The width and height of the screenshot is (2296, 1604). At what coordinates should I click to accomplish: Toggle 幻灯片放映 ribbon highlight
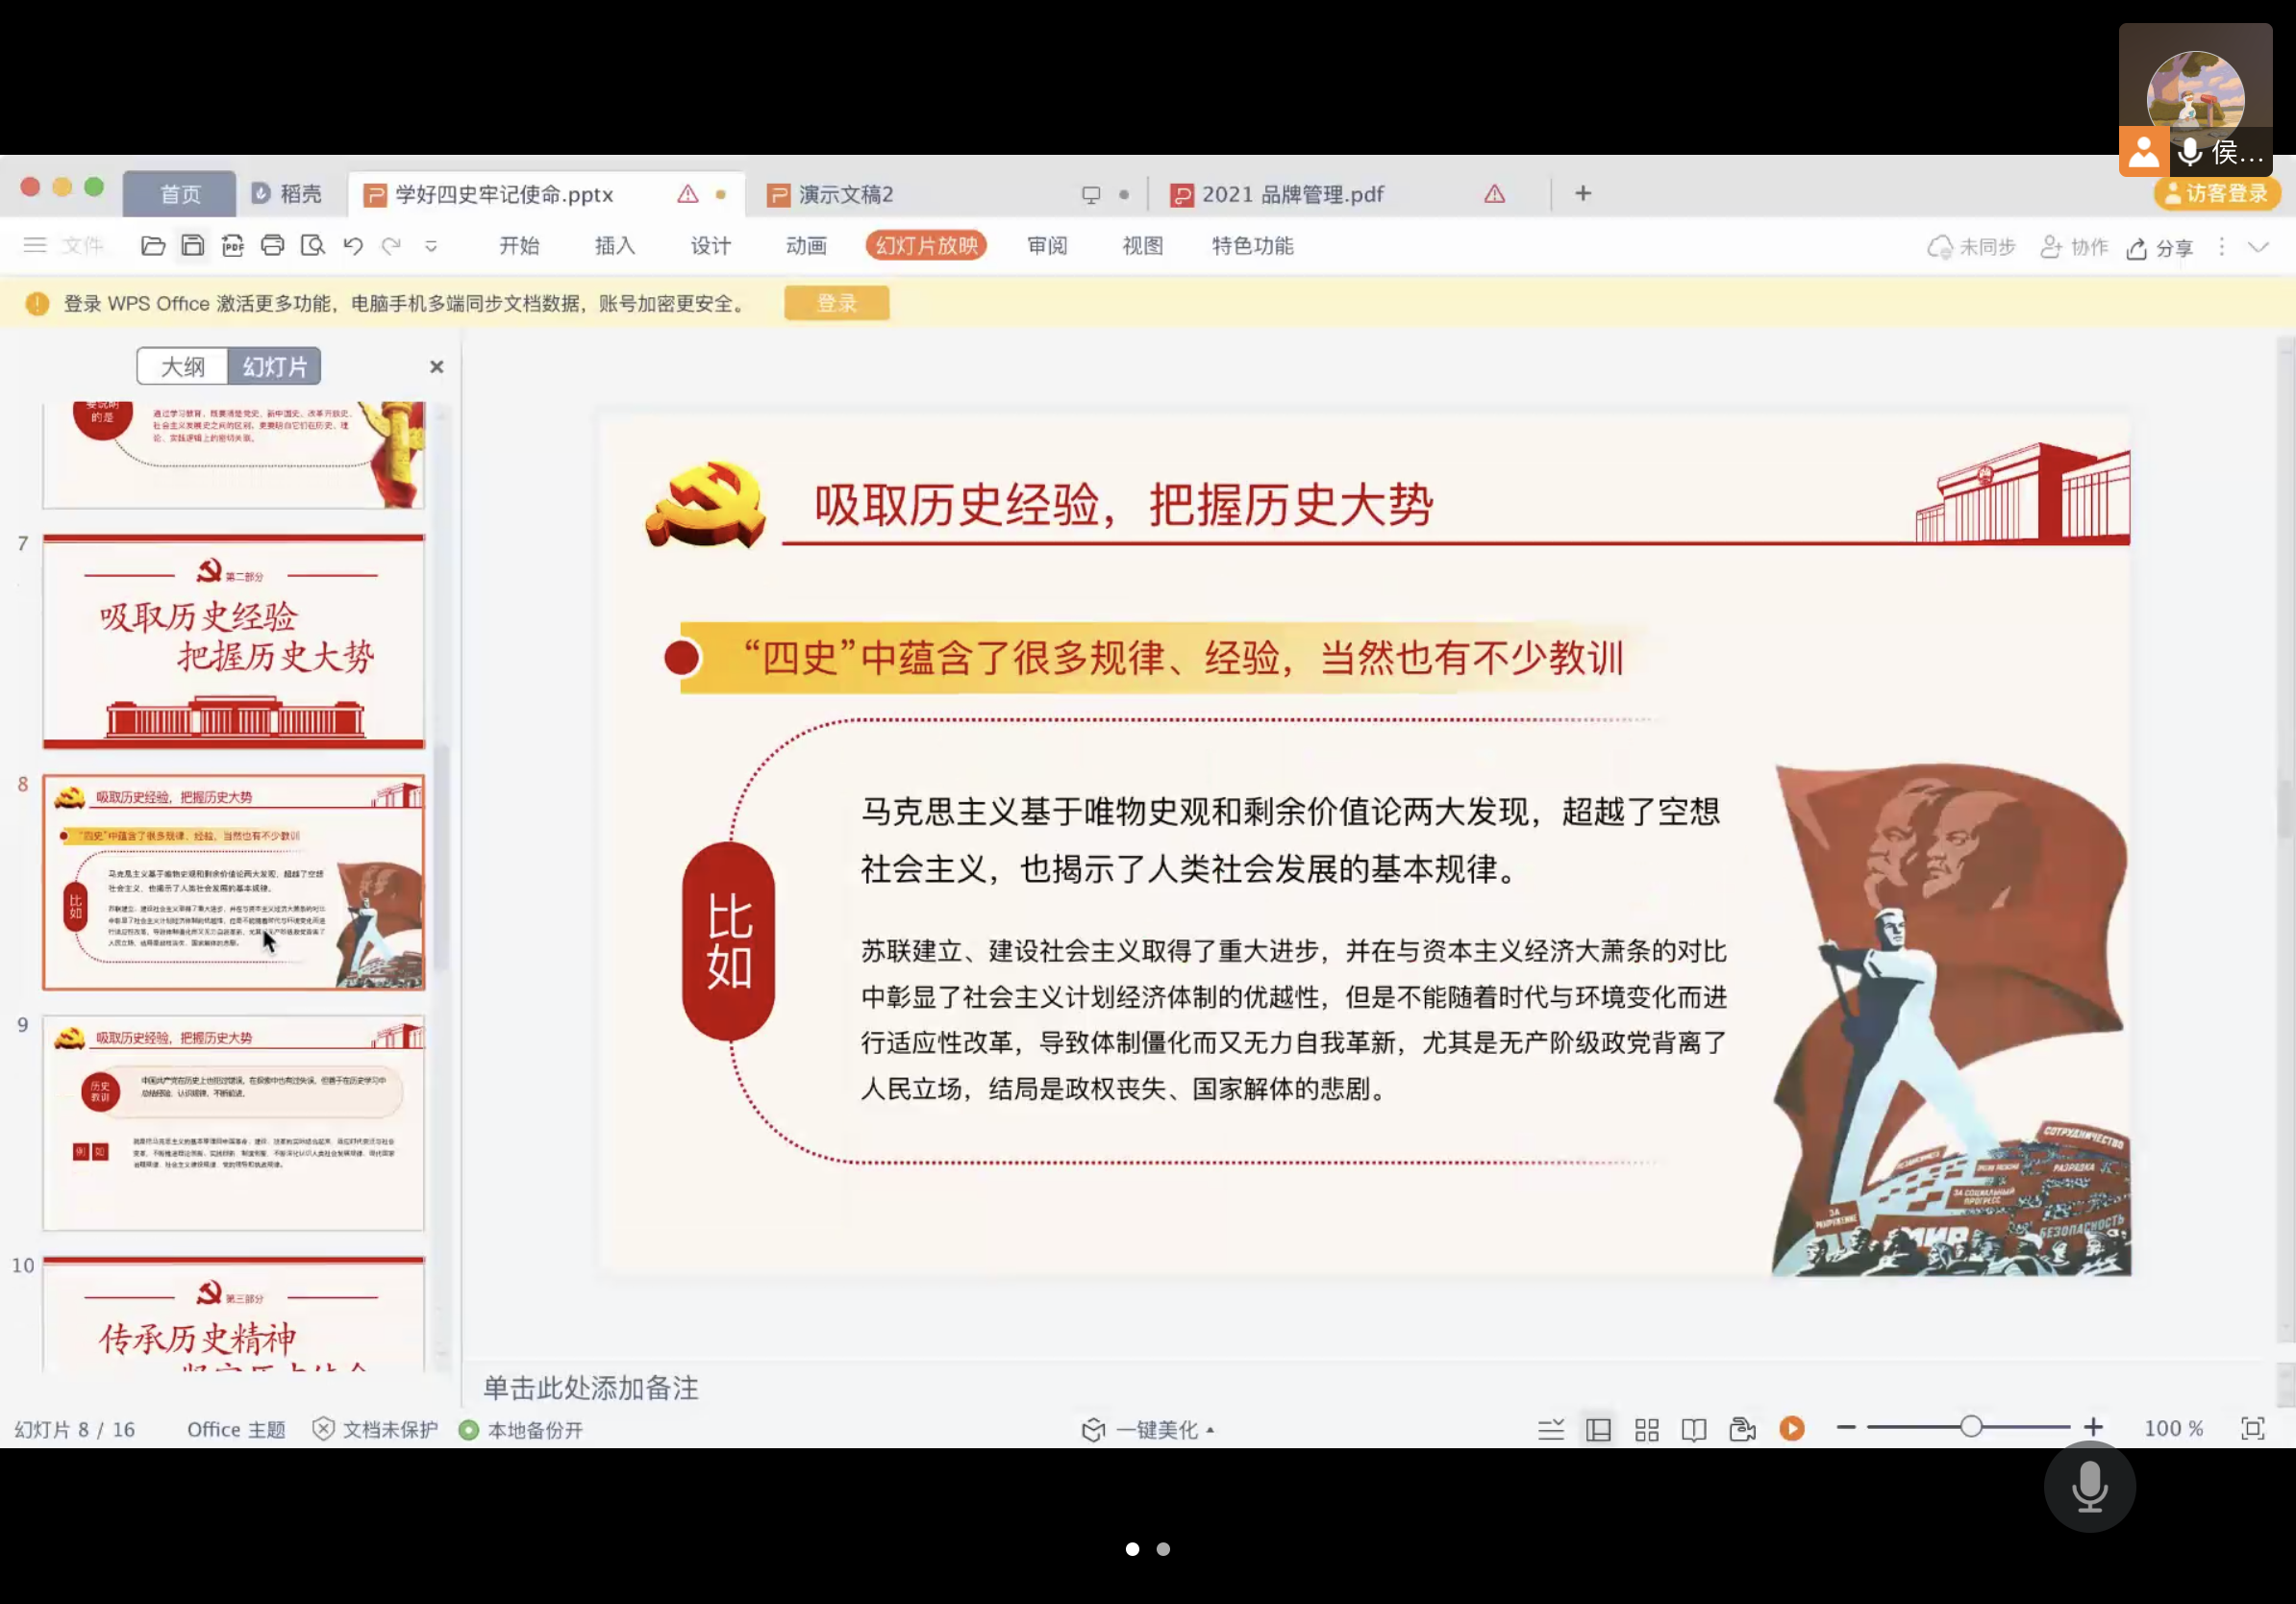925,245
